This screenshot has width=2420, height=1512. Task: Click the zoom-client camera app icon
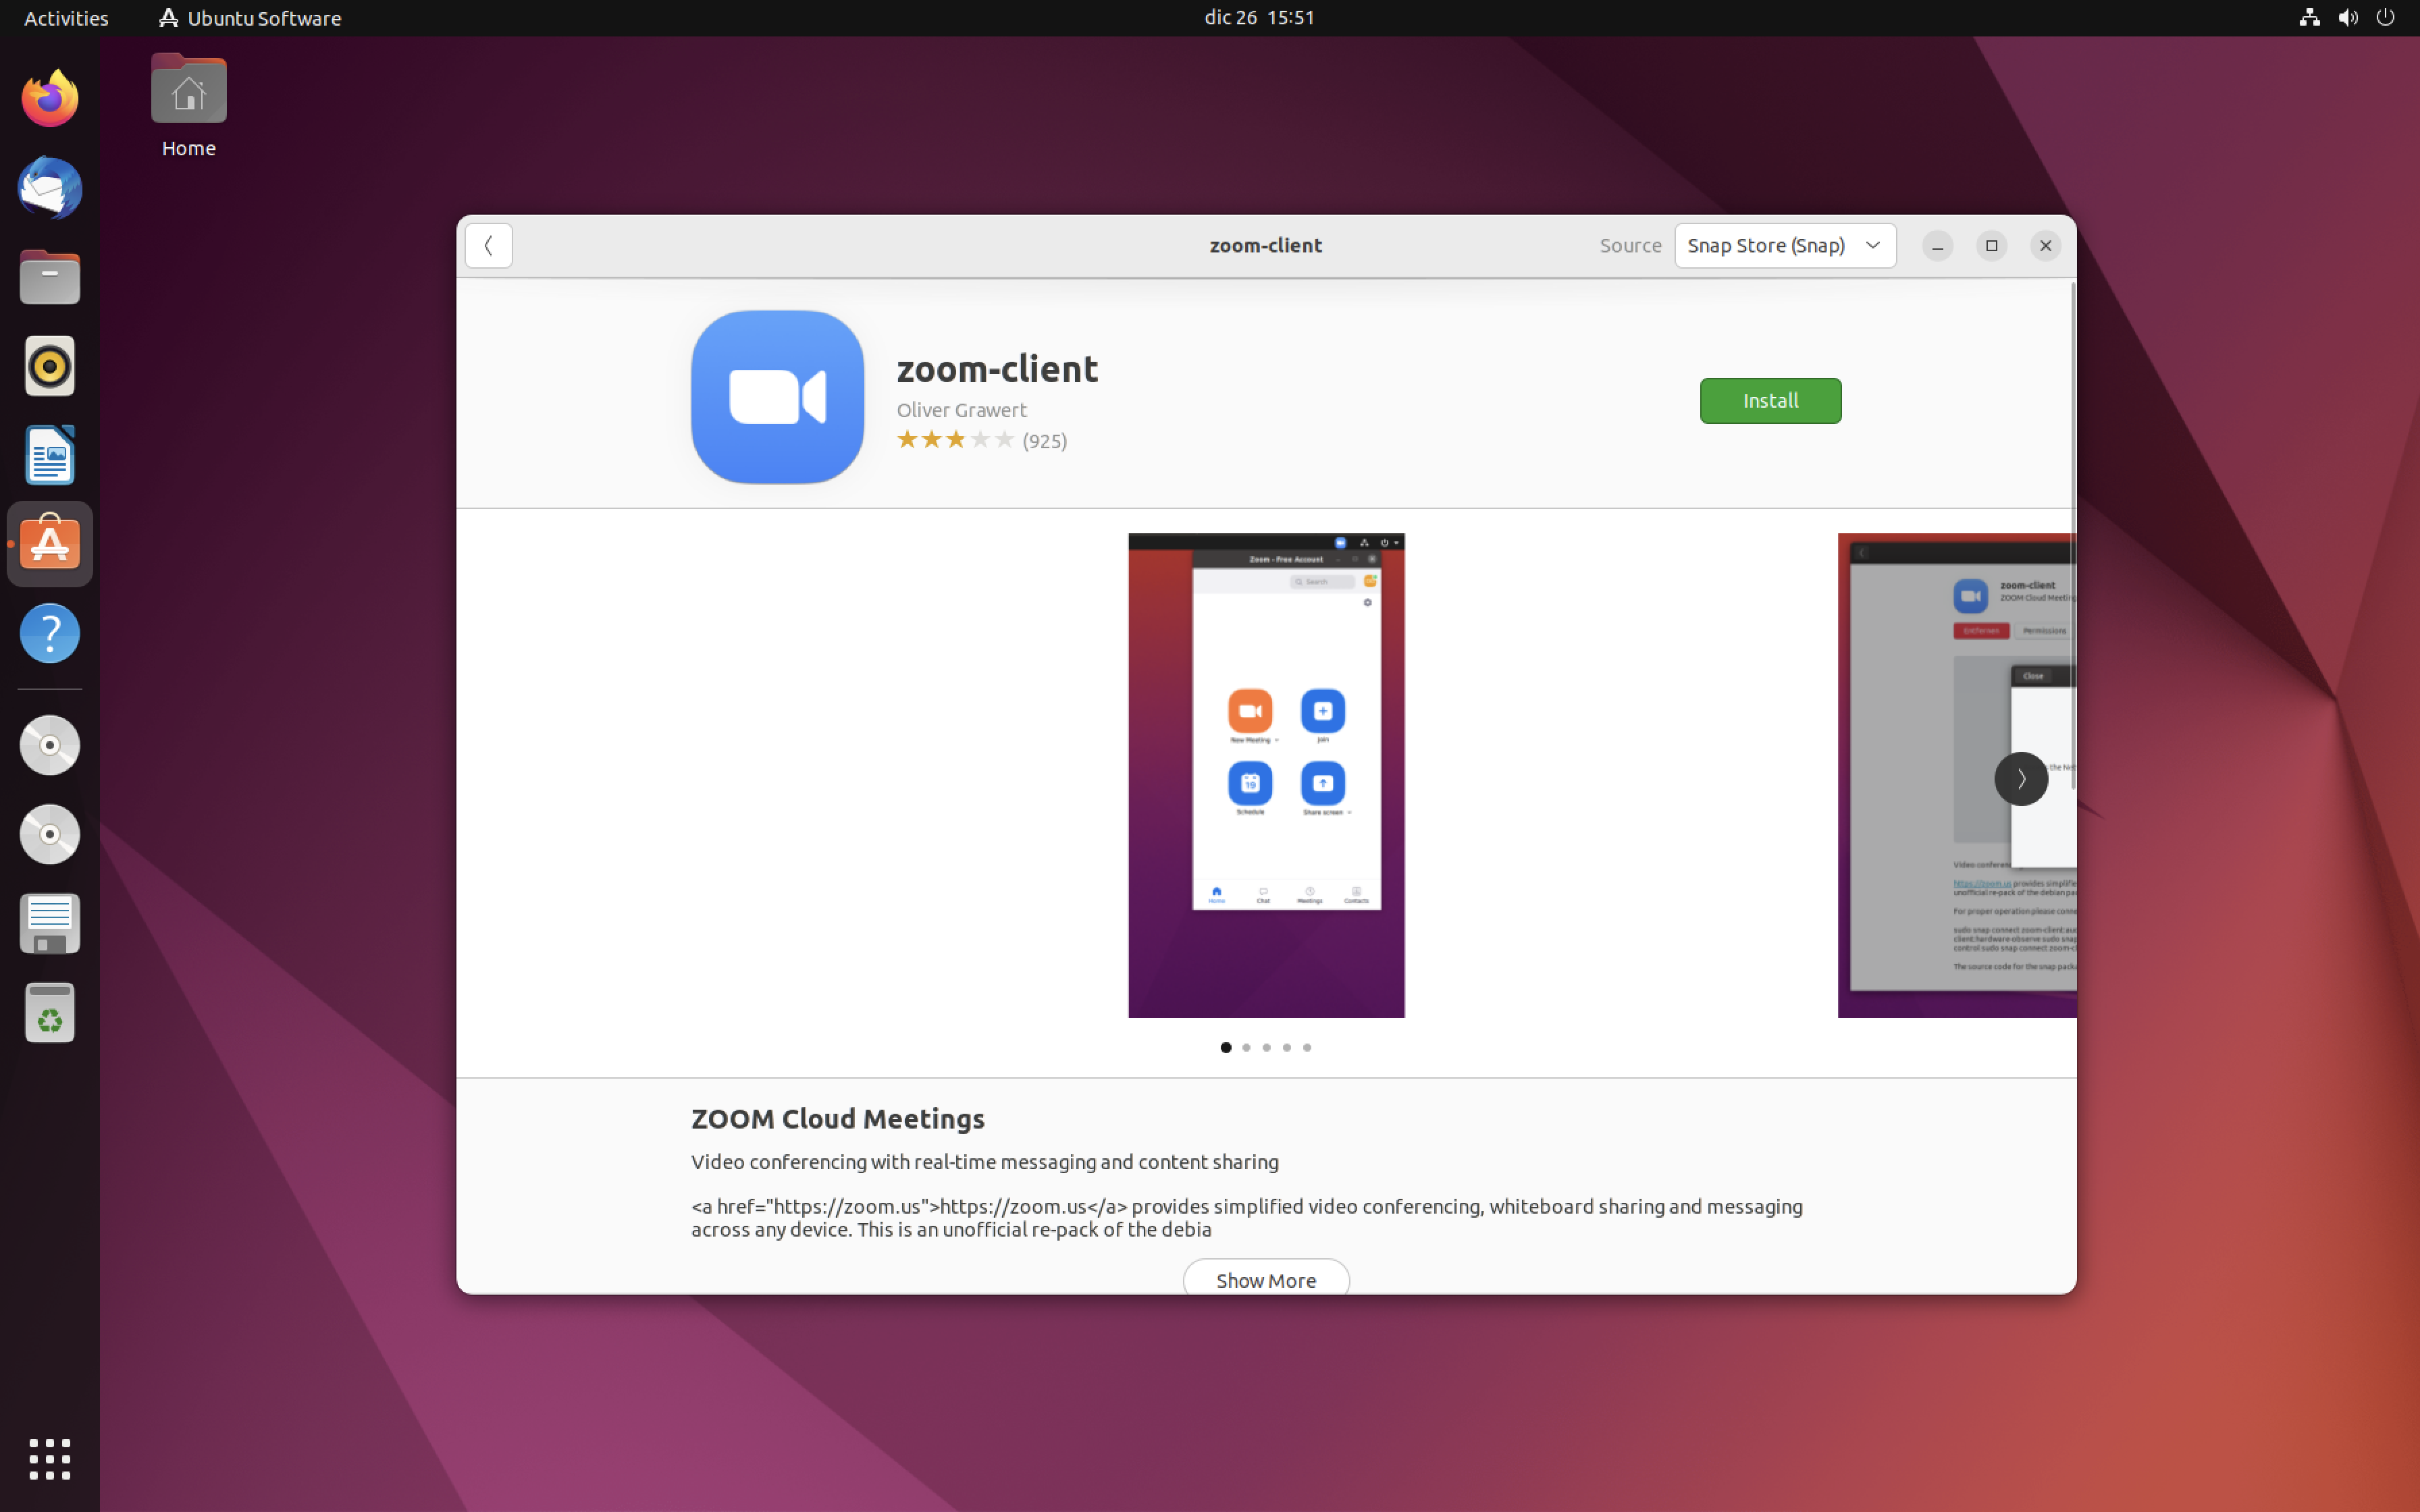777,397
